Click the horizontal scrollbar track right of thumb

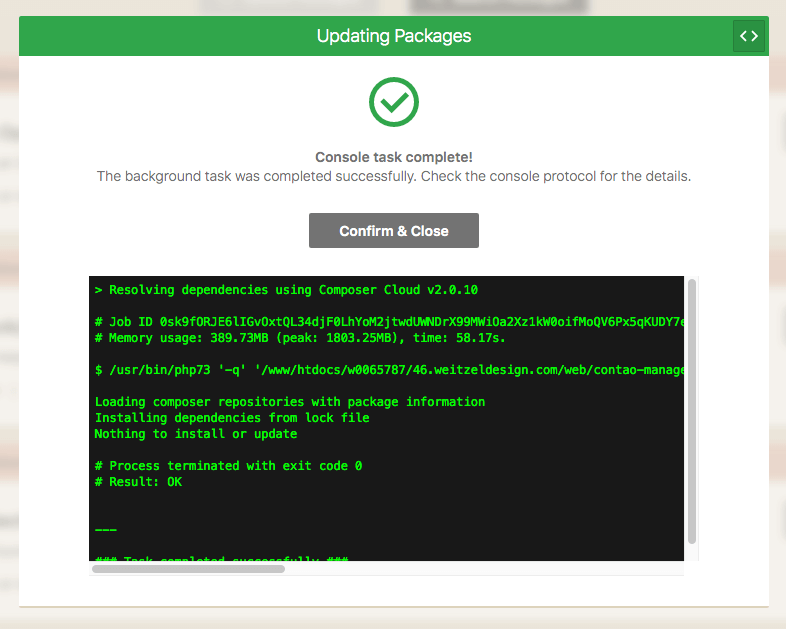[x=480, y=569]
